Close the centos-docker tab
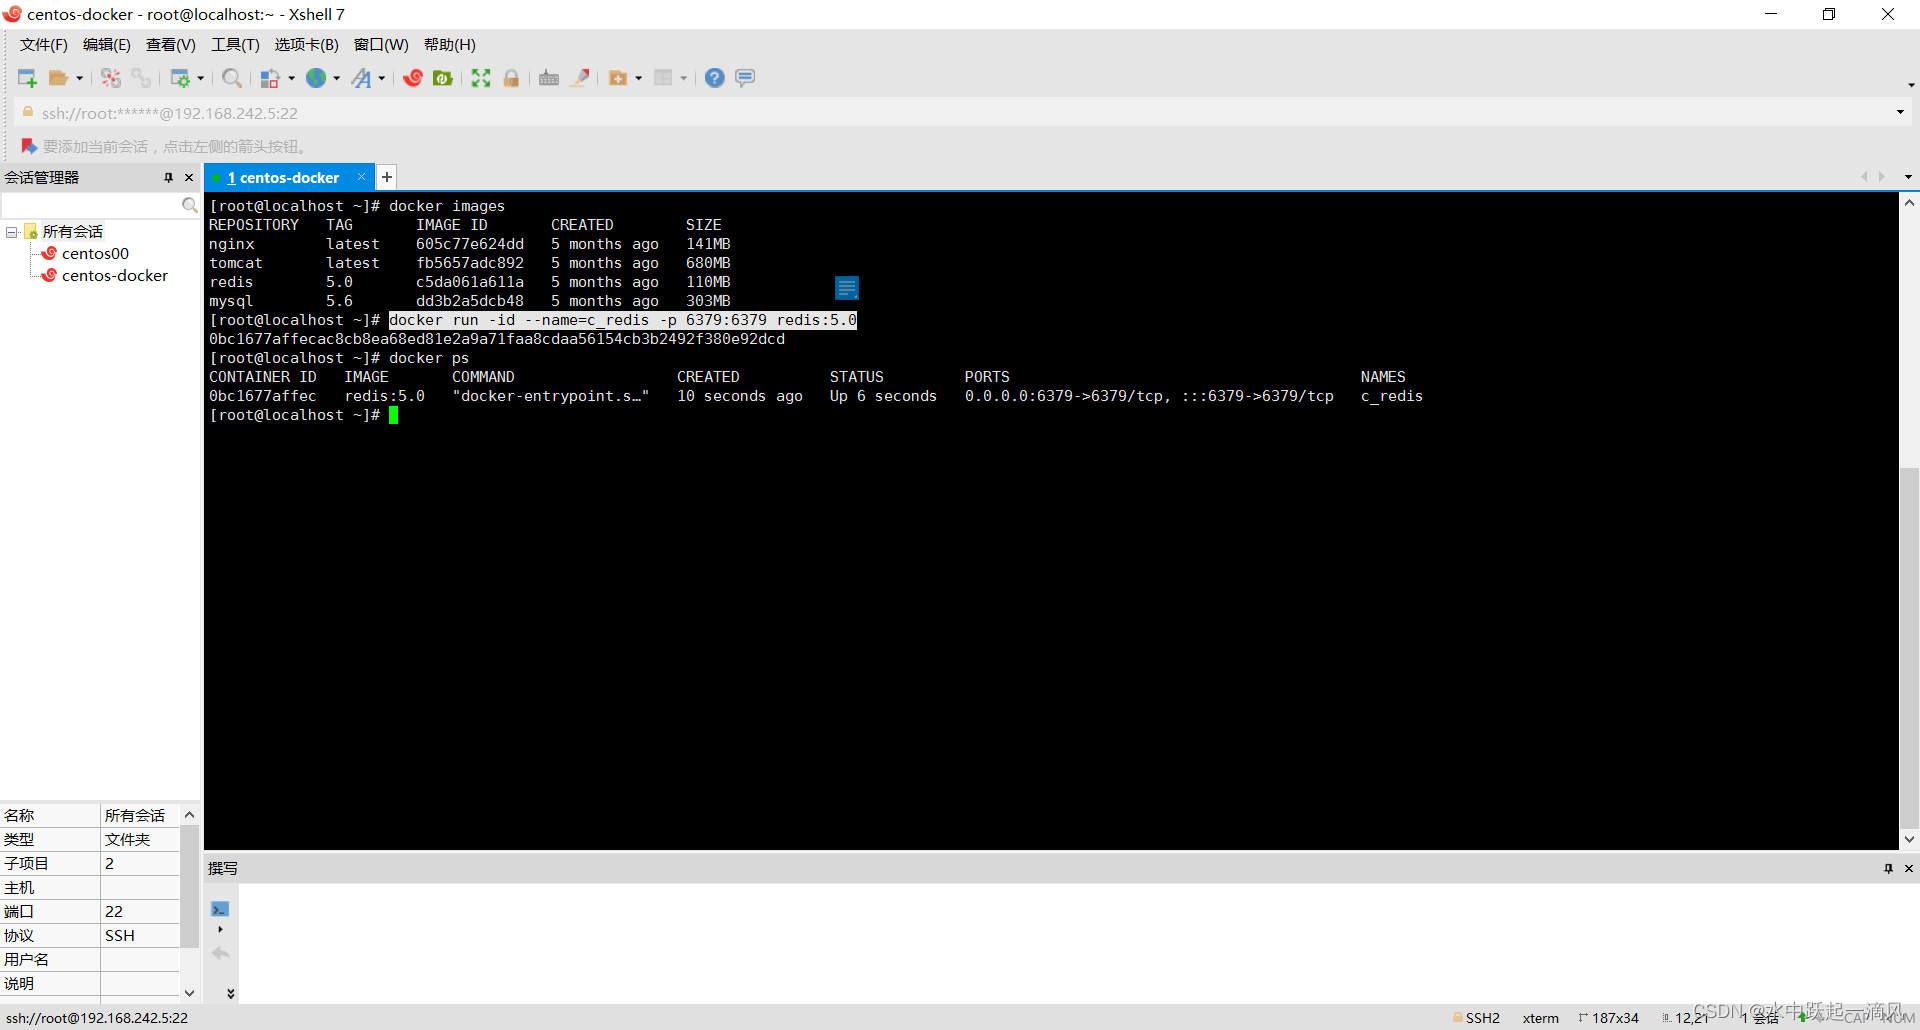This screenshot has width=1920, height=1030. pos(361,177)
